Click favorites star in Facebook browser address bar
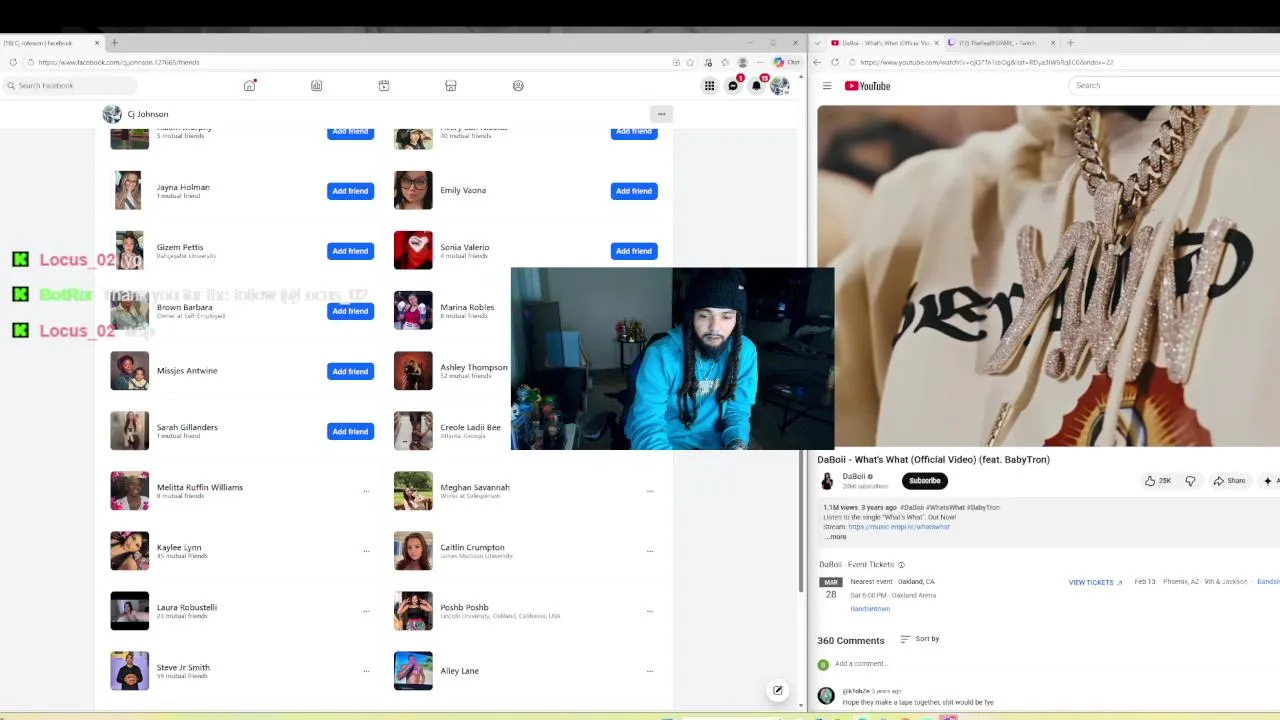 [690, 62]
